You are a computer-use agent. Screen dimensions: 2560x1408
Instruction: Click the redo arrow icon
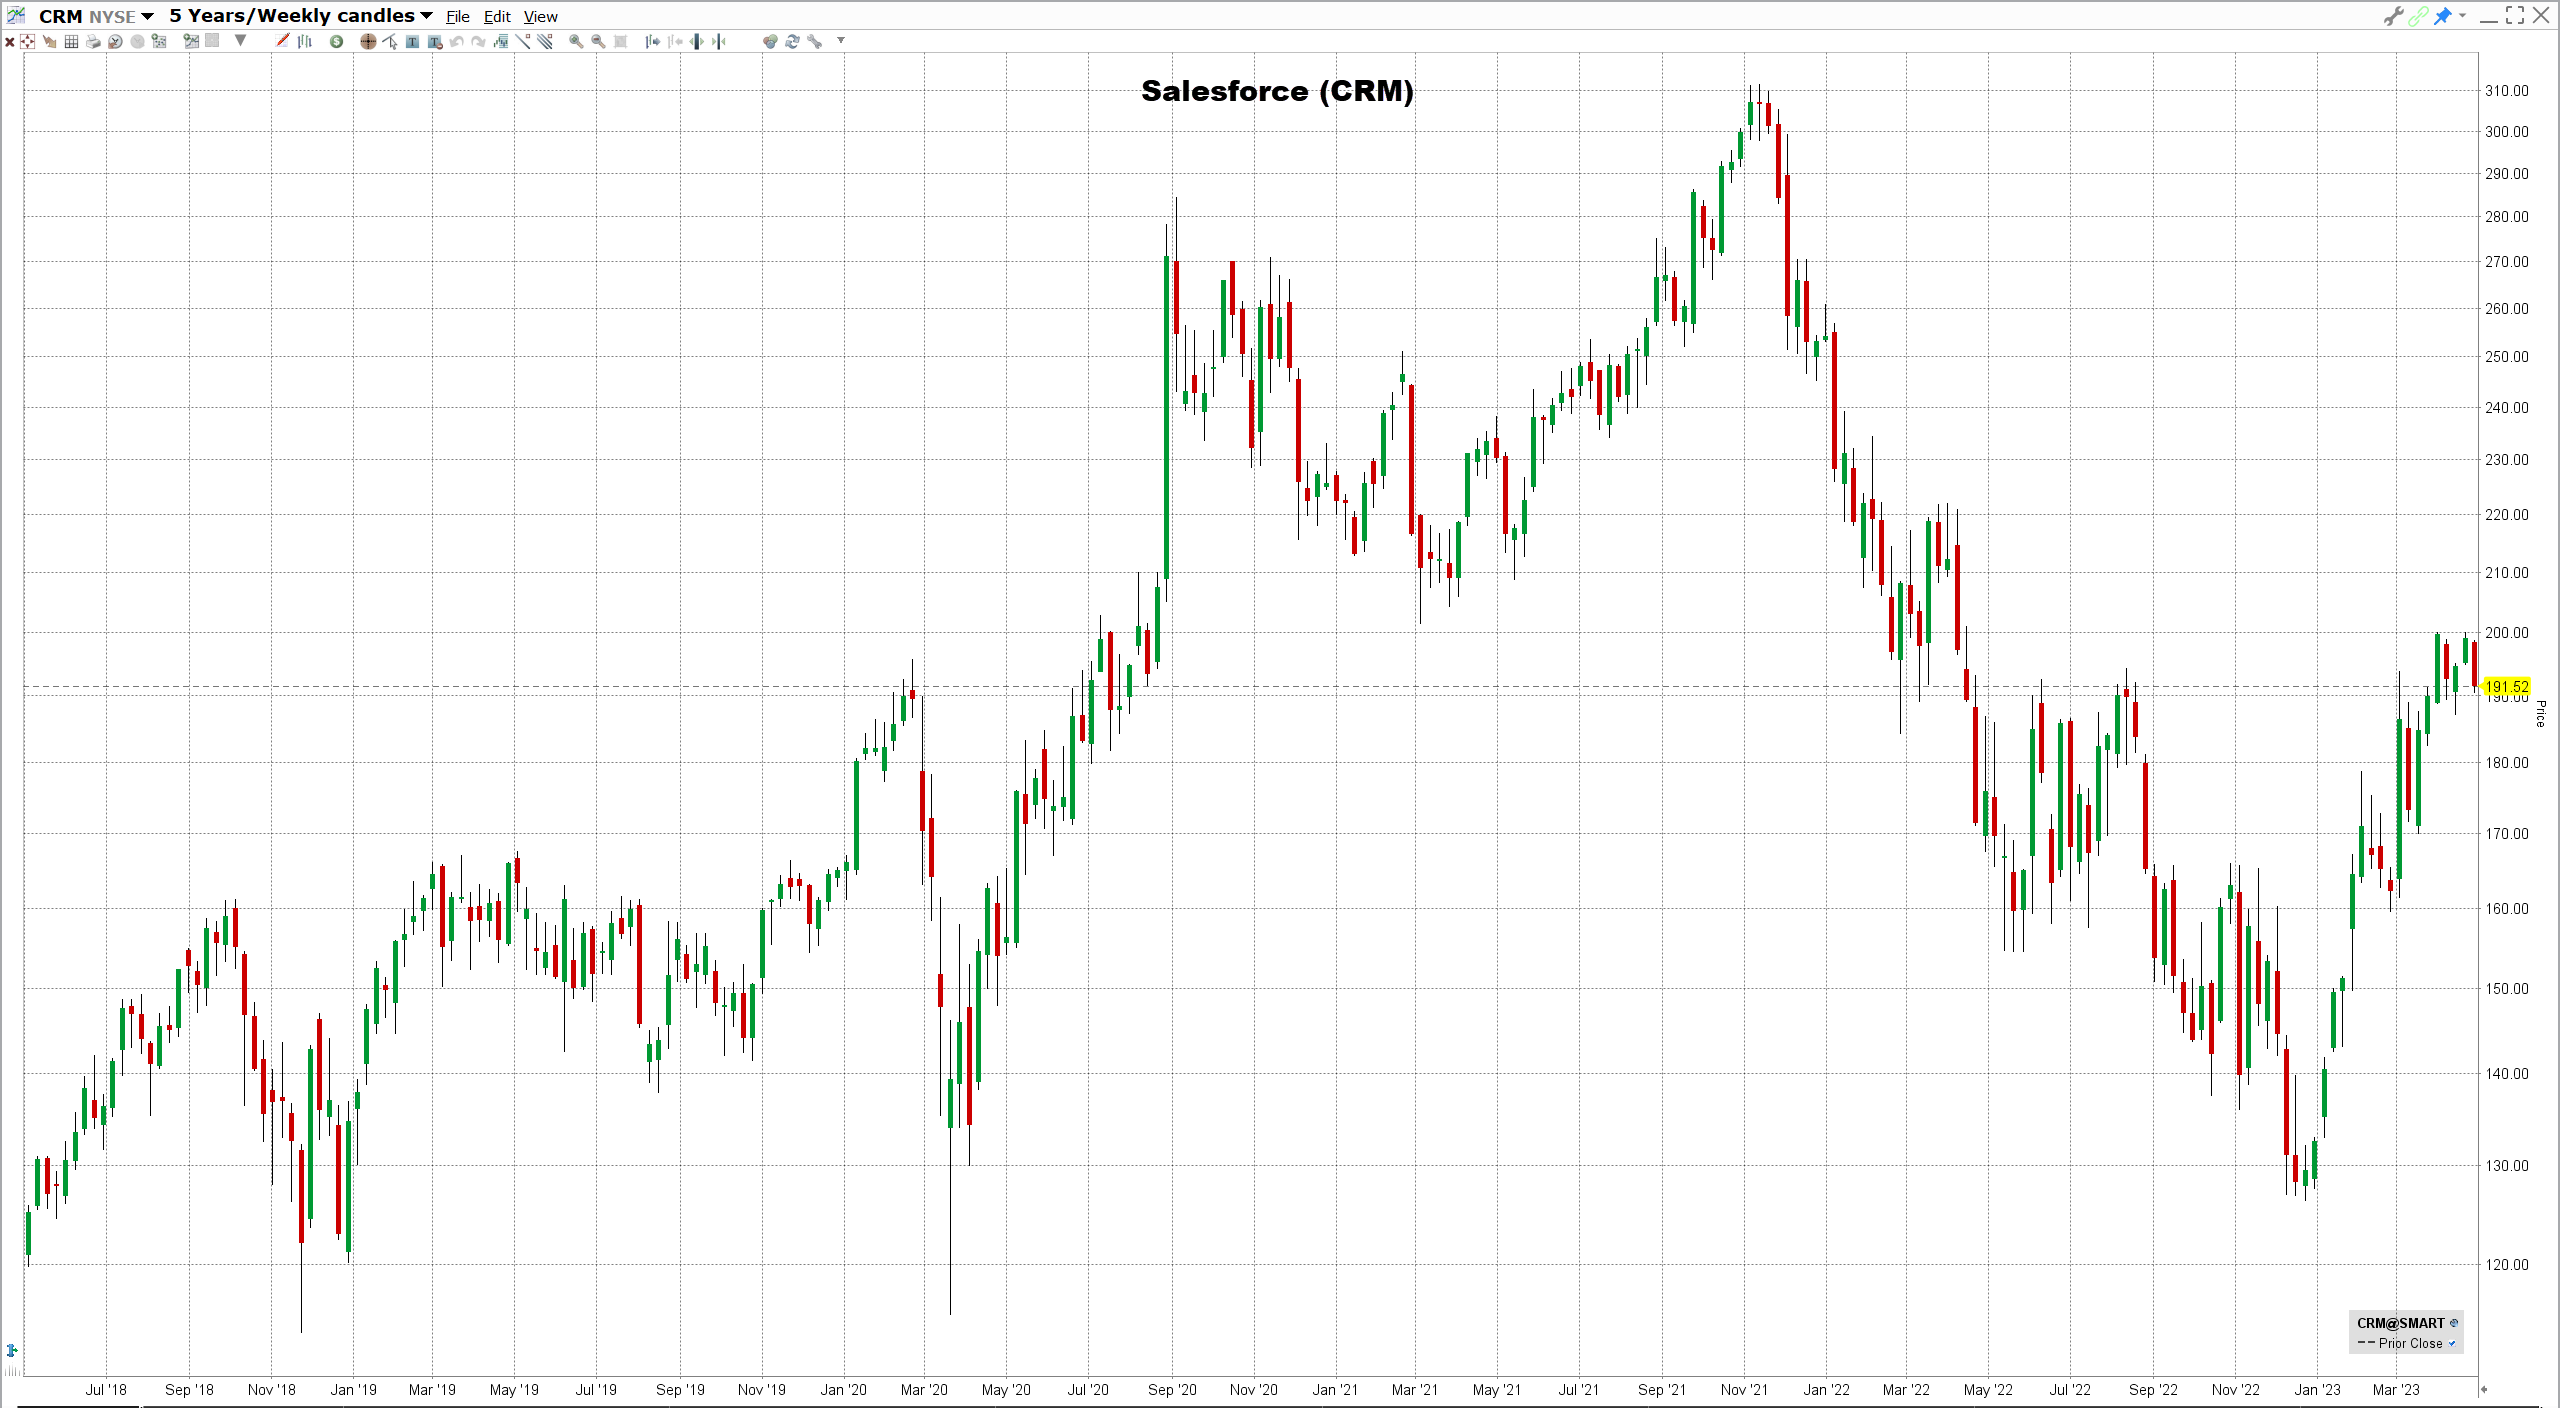click(478, 42)
